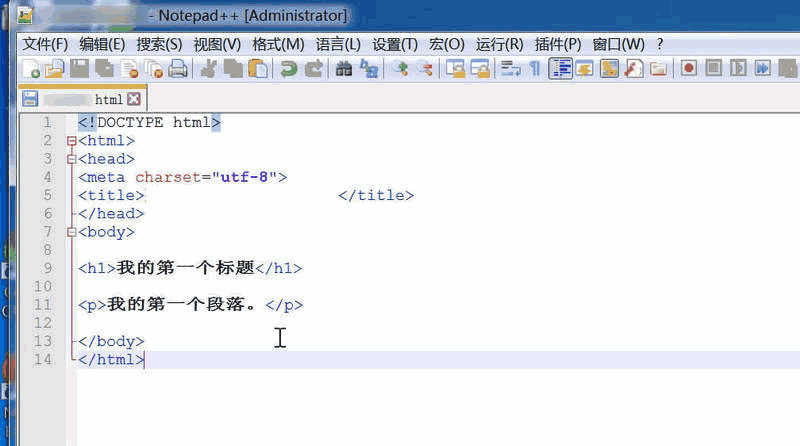Image resolution: width=800 pixels, height=446 pixels.
Task: Zoom out using the magnifier minus icon
Action: (424, 68)
